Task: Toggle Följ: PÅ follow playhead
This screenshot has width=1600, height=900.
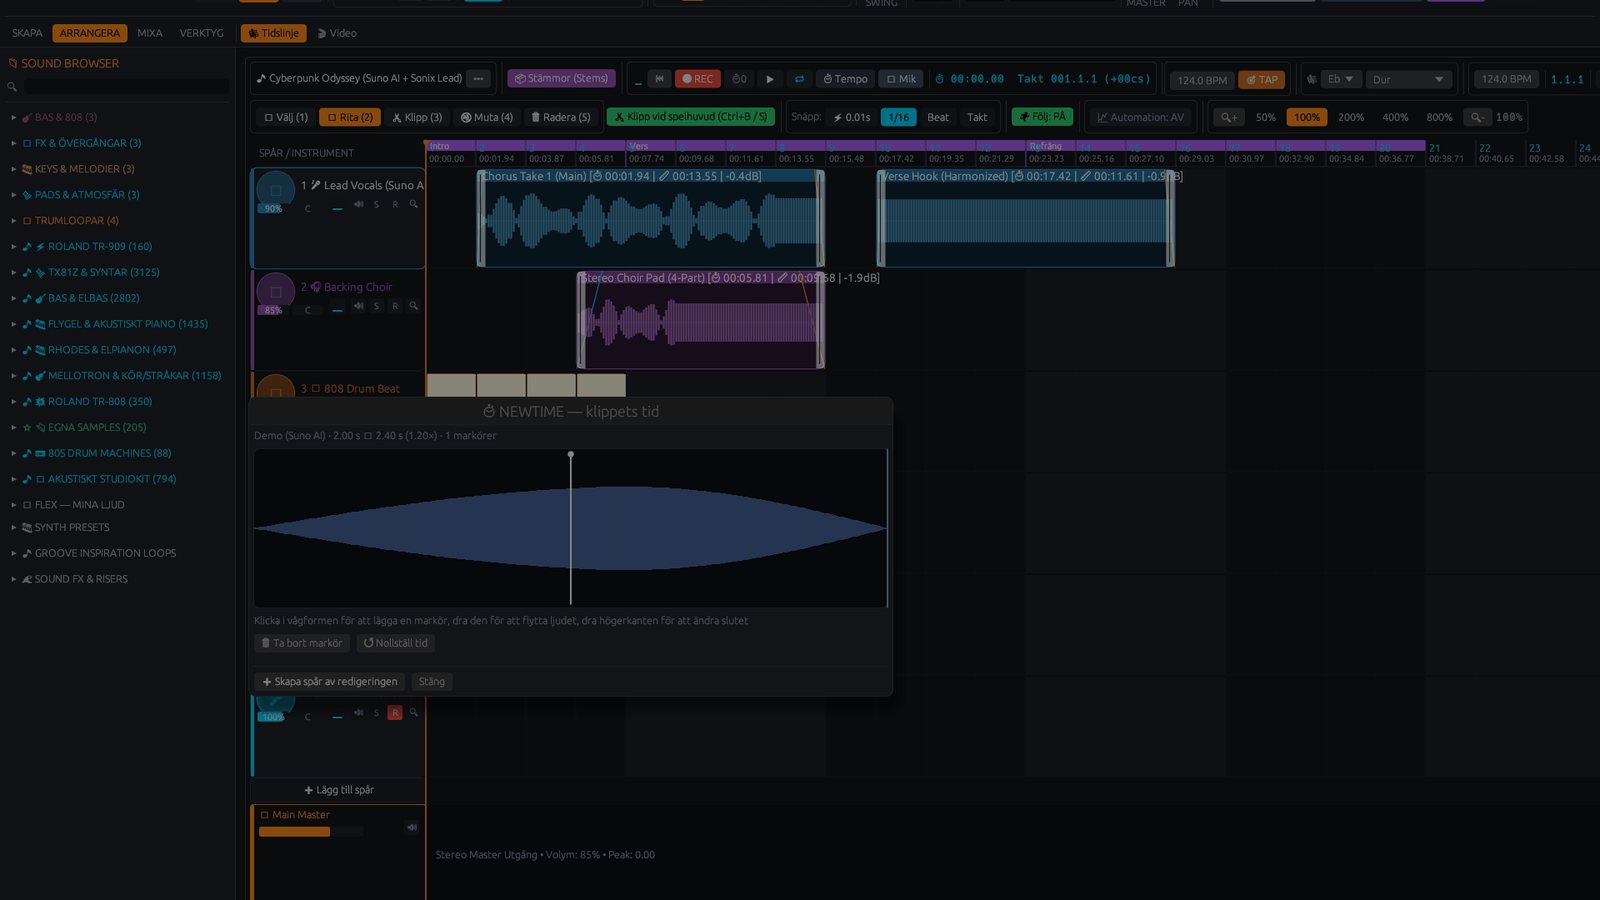Action: click(x=1043, y=117)
